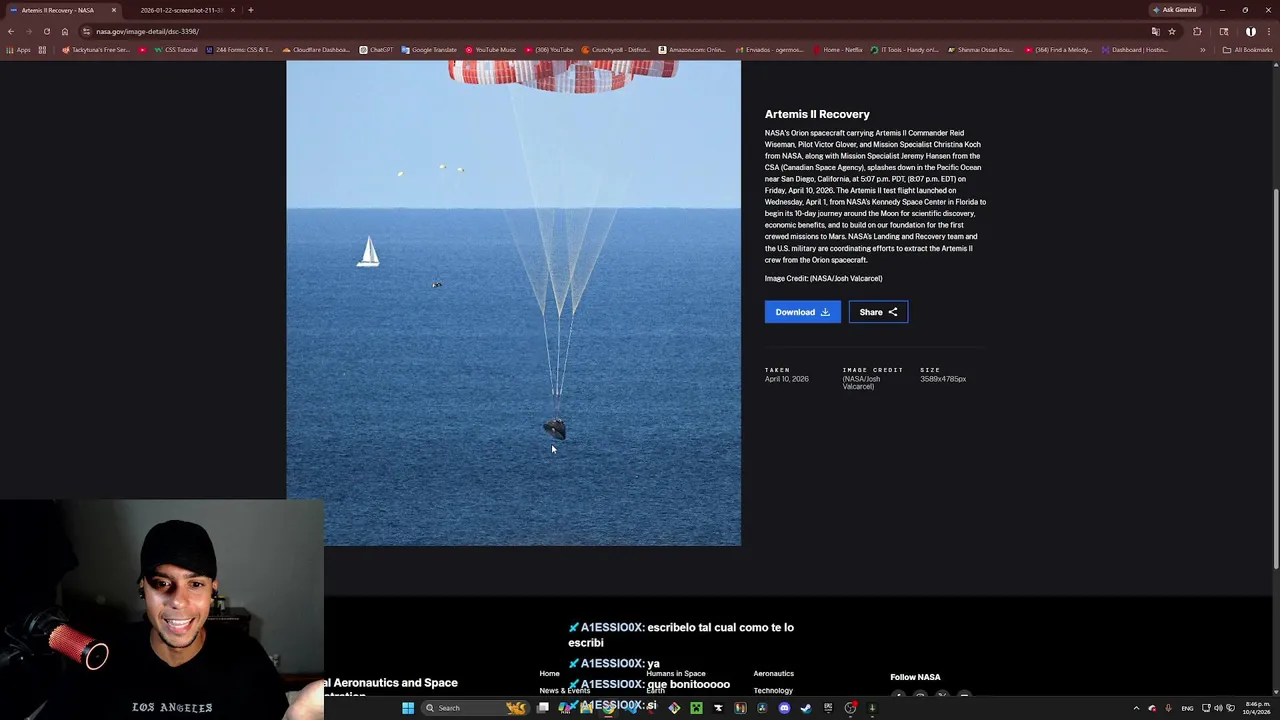Open the Home - Netflix bookmark
Screen dimensions: 1280x720
[838, 50]
